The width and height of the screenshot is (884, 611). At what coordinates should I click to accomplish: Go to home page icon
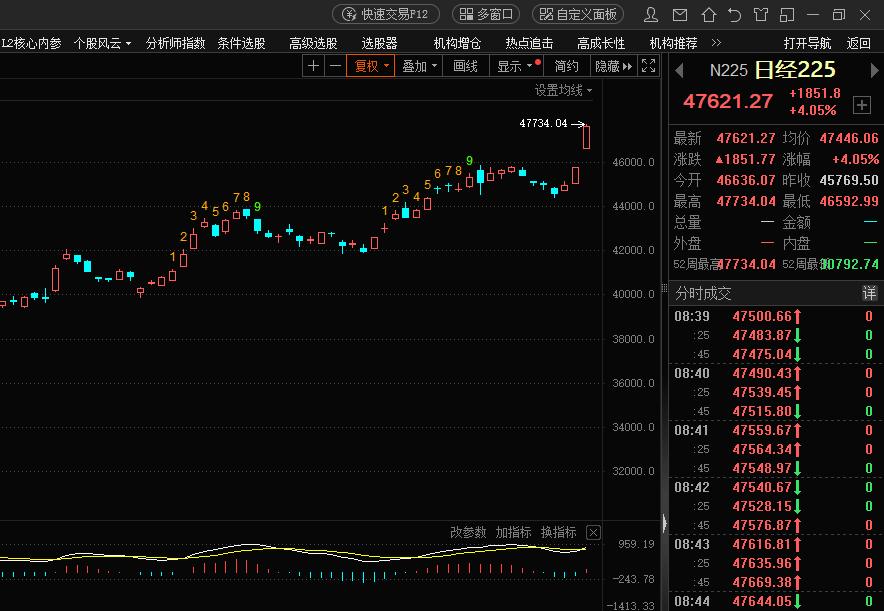coord(708,15)
